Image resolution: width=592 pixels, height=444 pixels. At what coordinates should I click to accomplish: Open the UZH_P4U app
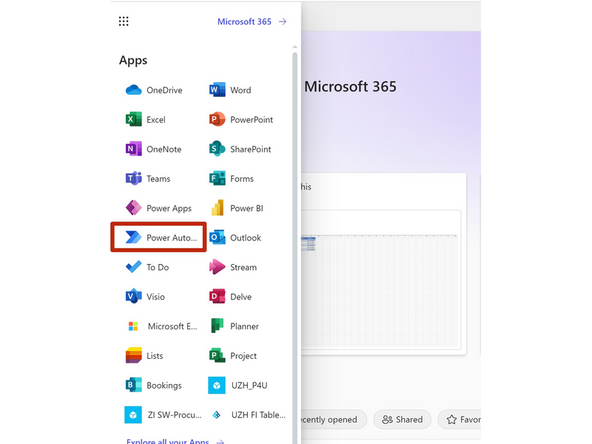coord(238,385)
